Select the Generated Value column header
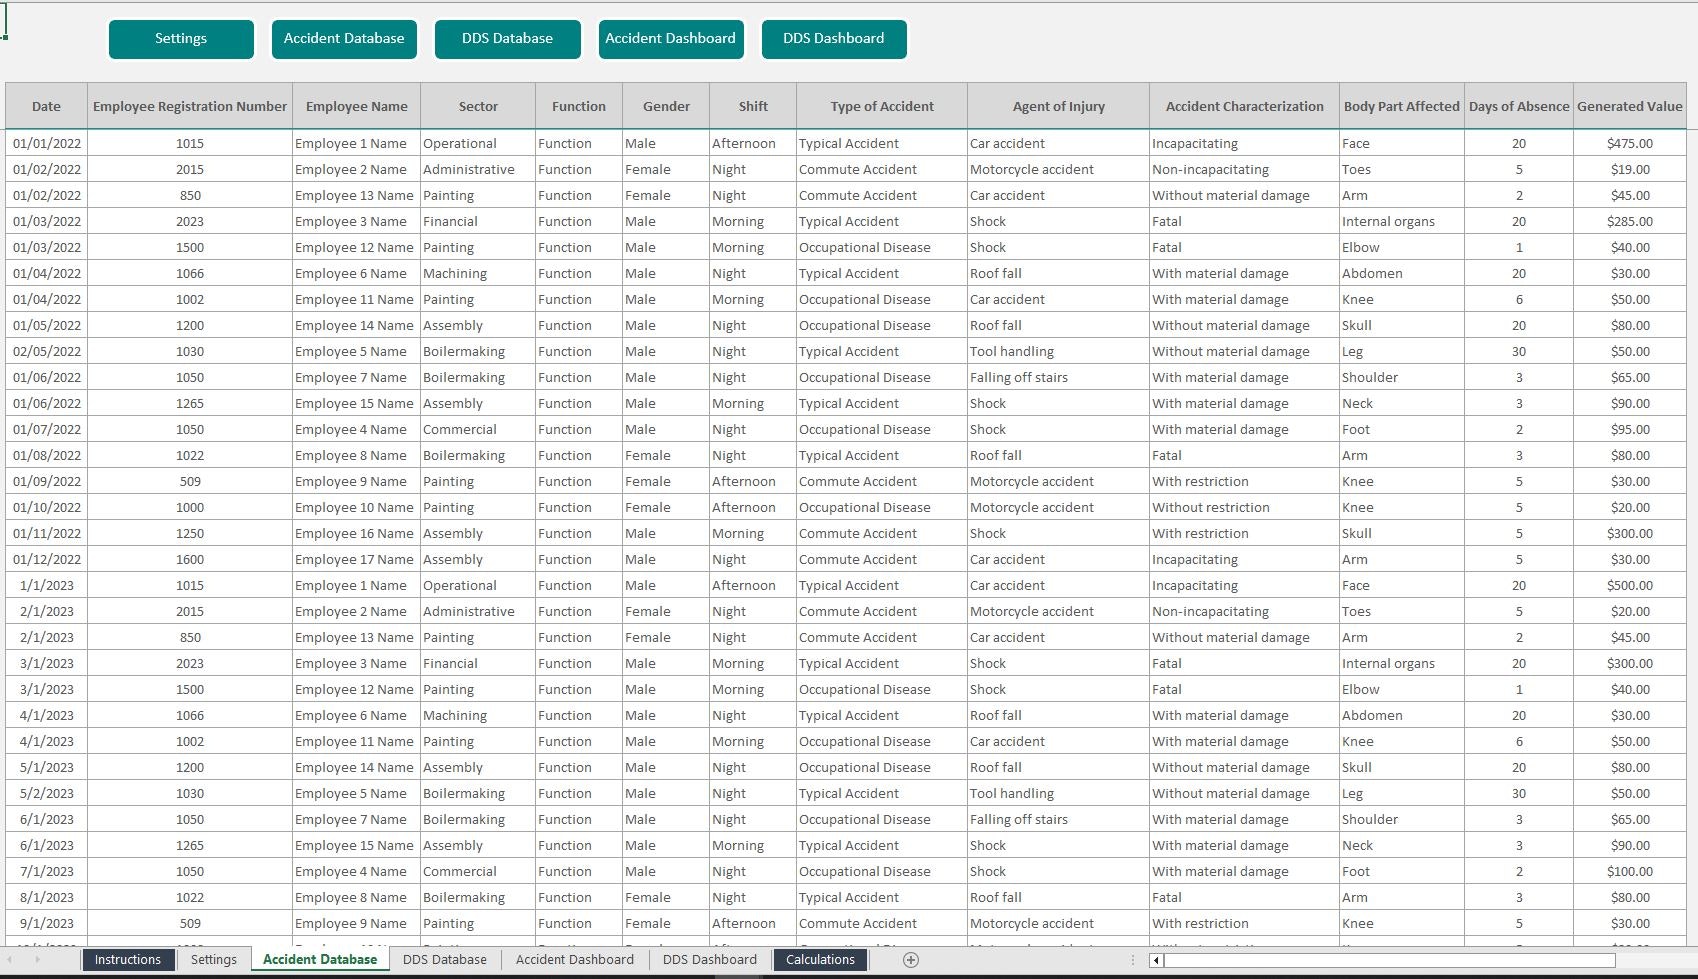Image resolution: width=1698 pixels, height=979 pixels. [x=1629, y=105]
